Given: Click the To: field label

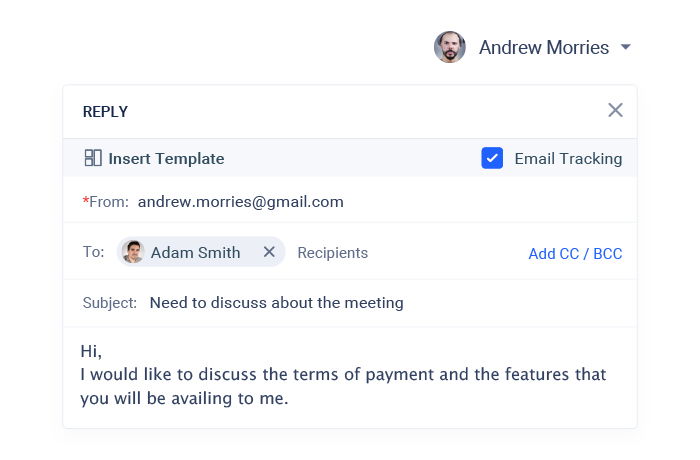Looking at the screenshot, I should tap(93, 252).
